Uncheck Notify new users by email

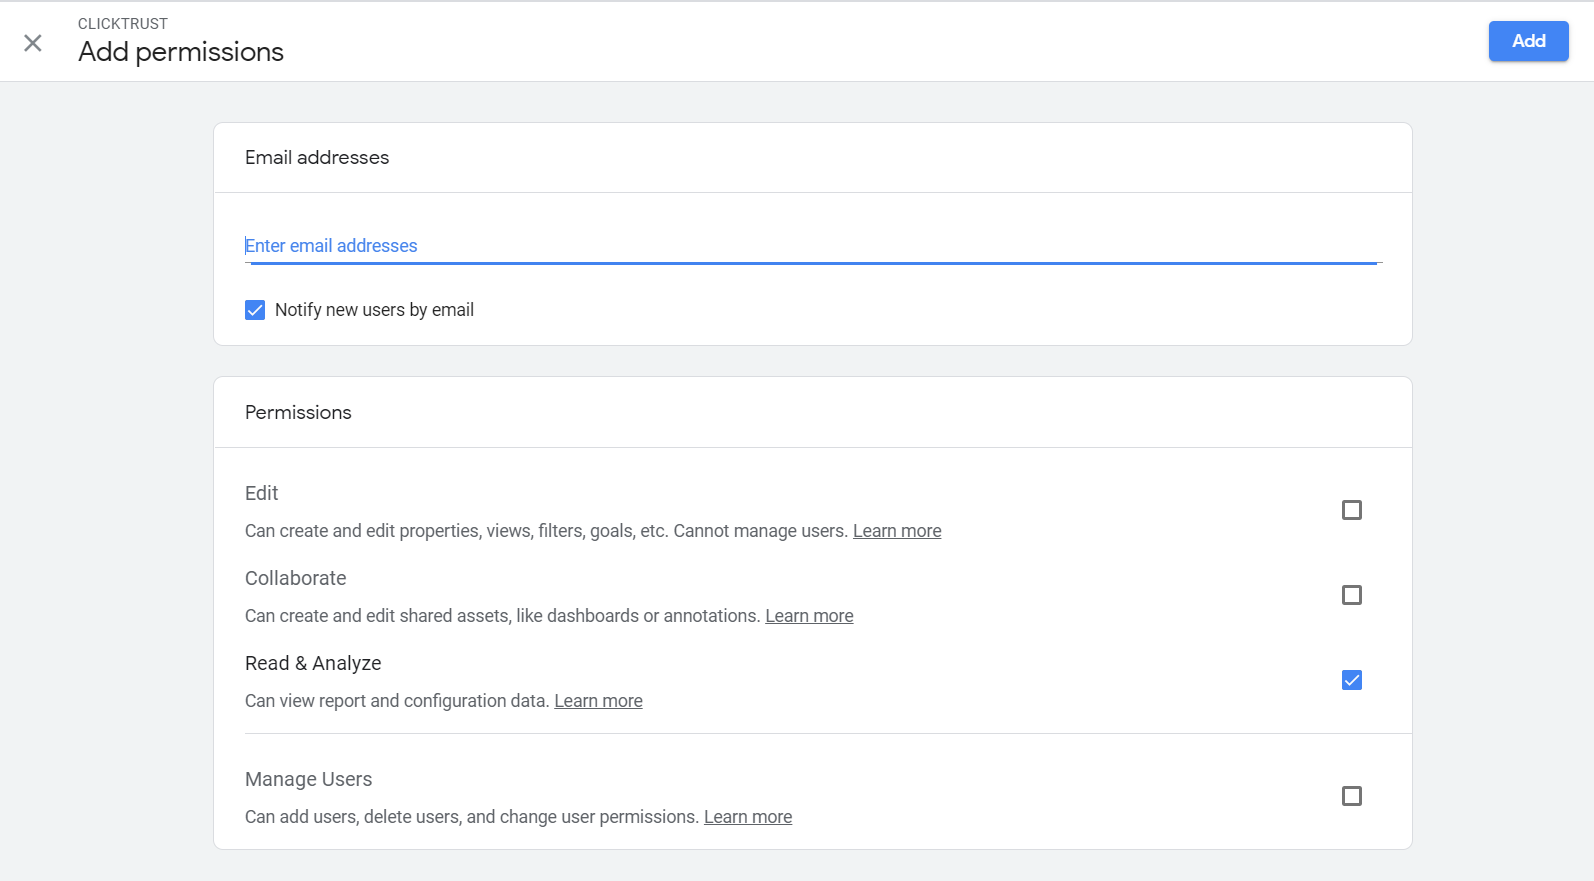tap(255, 310)
